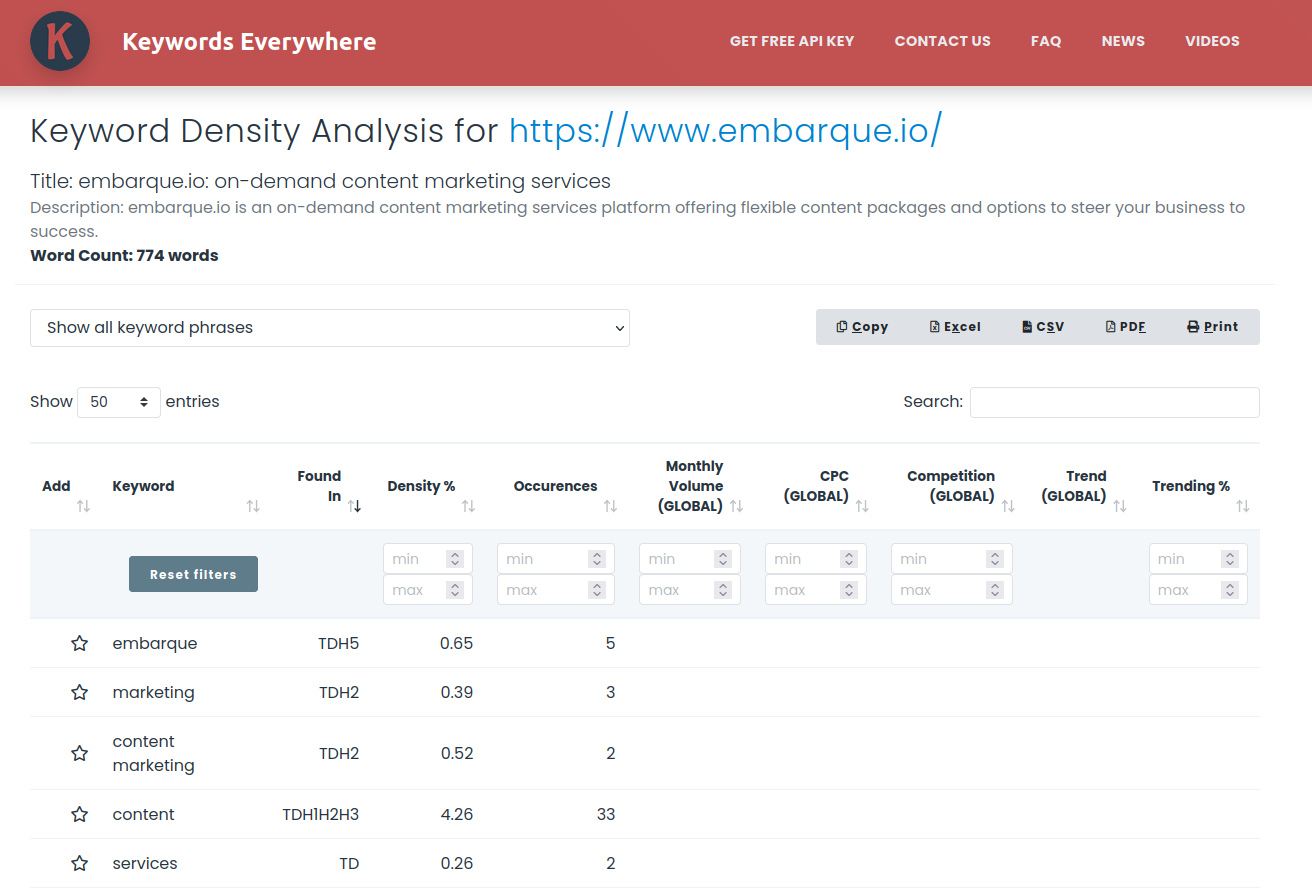Viewport: 1312px width, 889px height.
Task: Focus the Monthly Volume max field
Action: [x=690, y=590]
